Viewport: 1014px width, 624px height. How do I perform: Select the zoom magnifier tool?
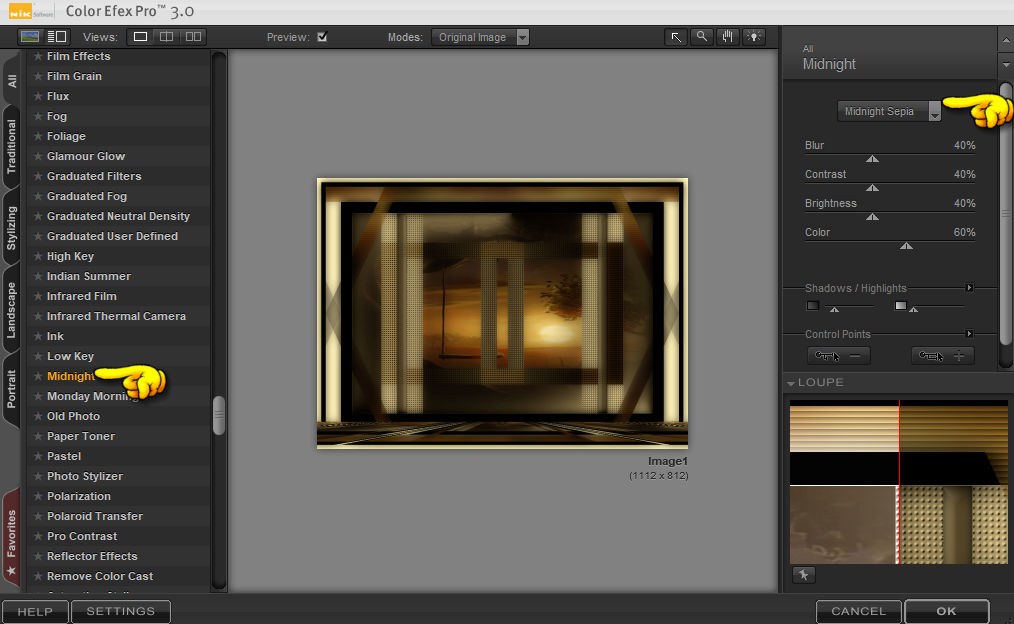702,37
